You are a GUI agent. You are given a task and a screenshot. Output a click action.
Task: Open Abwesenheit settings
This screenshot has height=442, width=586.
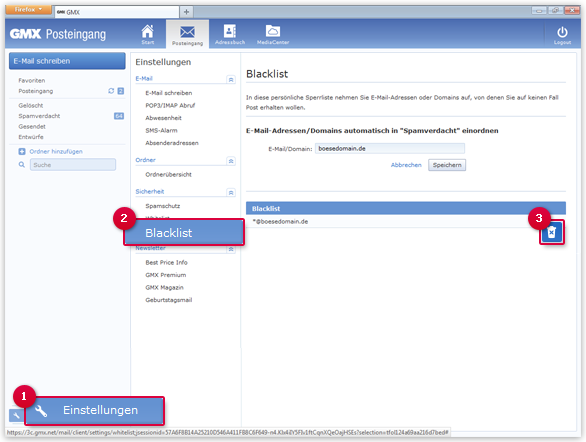click(163, 118)
